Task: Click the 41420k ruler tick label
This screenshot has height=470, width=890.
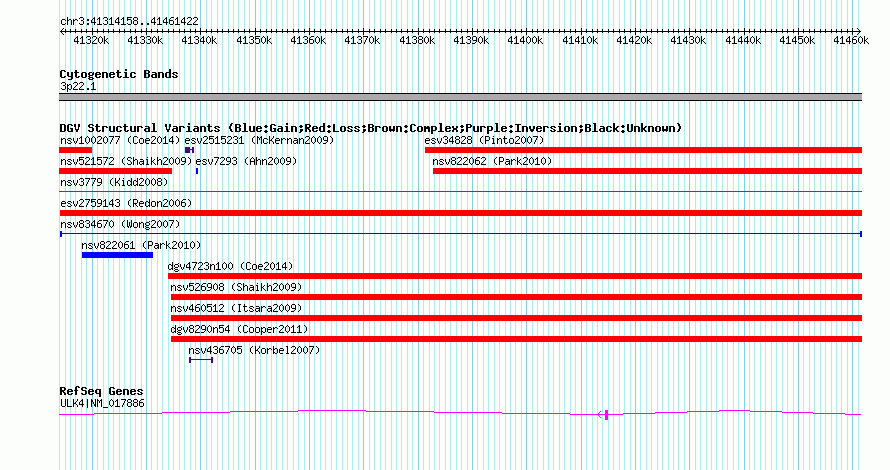Action: click(x=634, y=40)
